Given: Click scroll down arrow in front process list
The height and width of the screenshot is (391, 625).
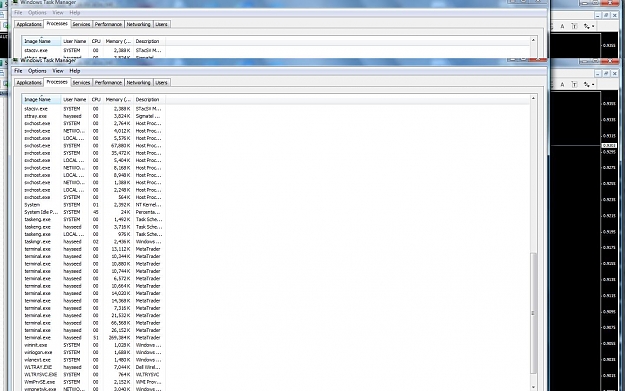Looking at the screenshot, I should [x=533, y=387].
